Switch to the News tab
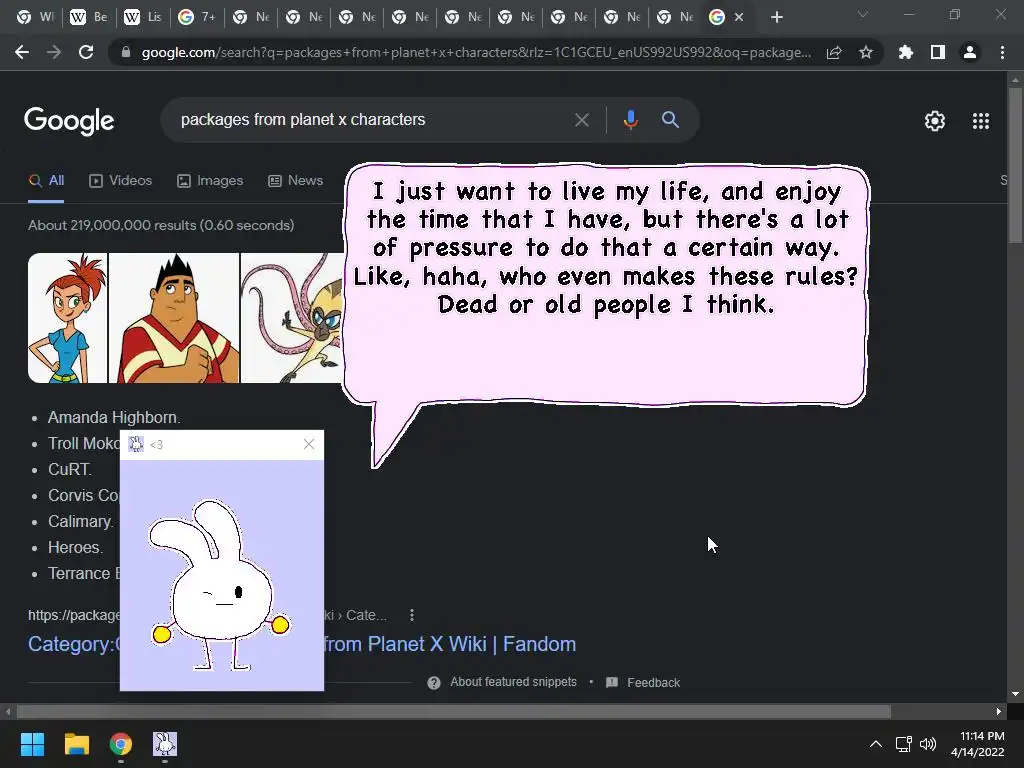 (296, 181)
